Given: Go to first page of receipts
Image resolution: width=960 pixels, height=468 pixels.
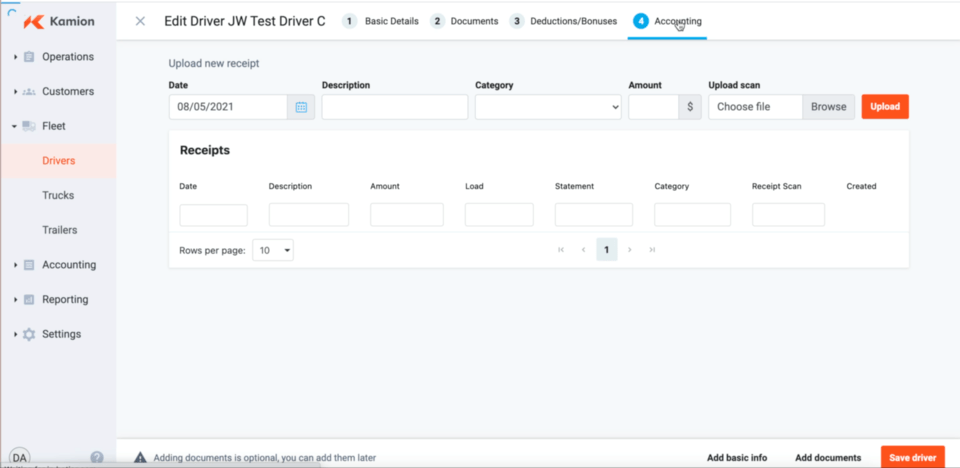Looking at the screenshot, I should [561, 249].
